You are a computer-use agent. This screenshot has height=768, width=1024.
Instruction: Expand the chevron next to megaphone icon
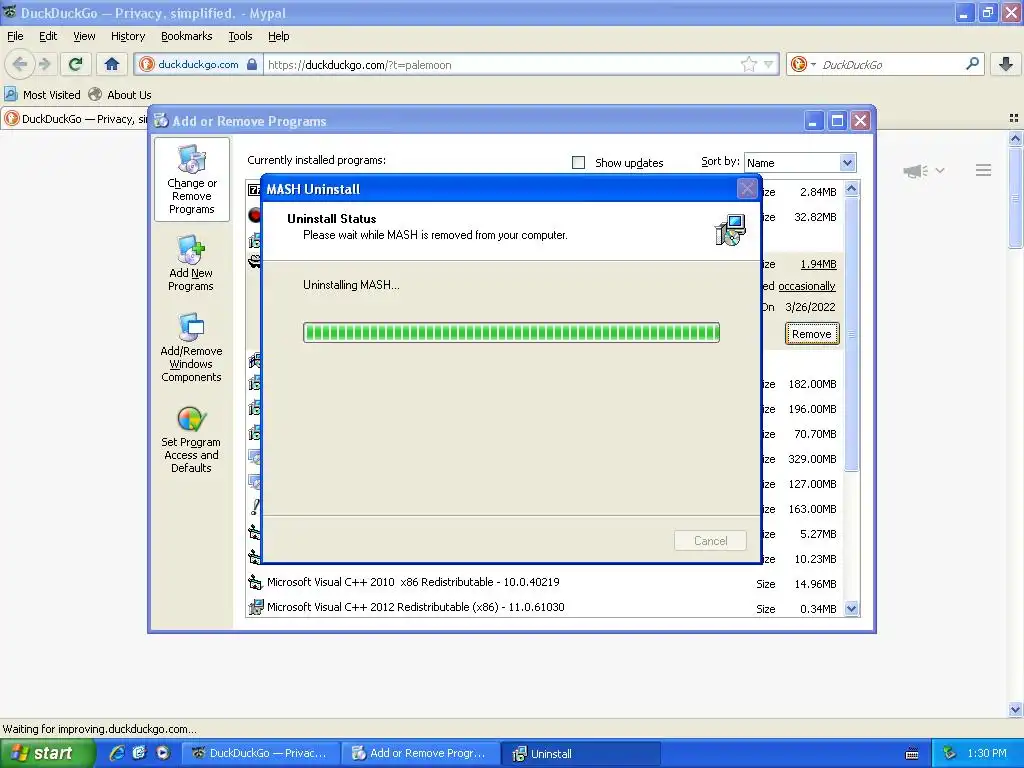coord(940,170)
